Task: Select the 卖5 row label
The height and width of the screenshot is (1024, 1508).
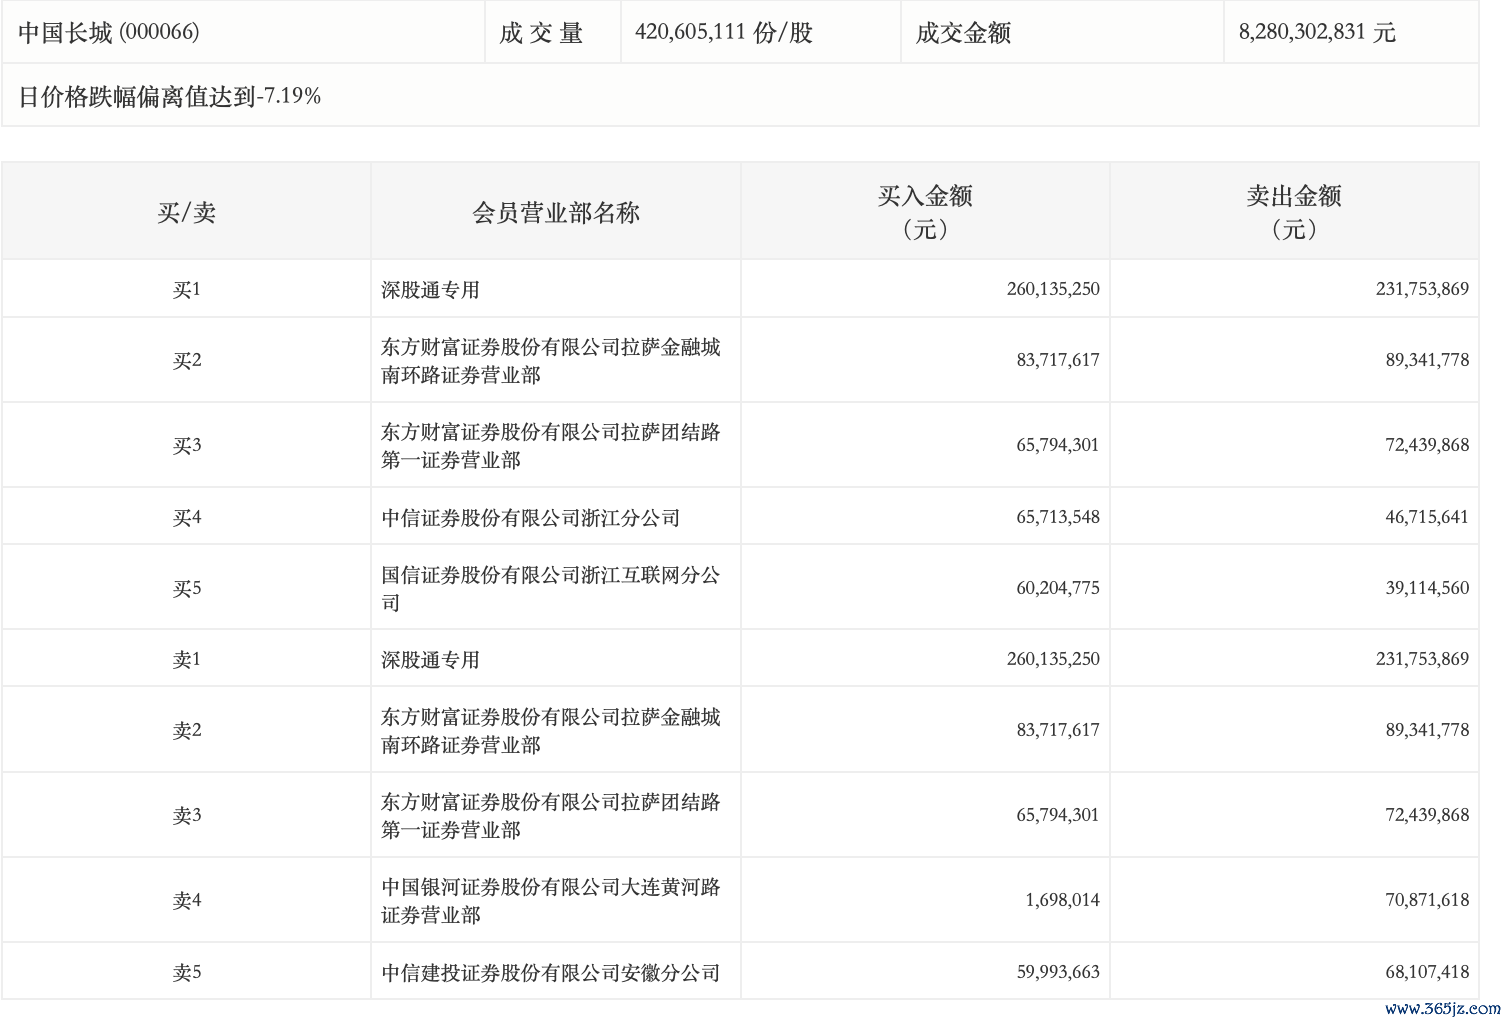Action: click(186, 972)
